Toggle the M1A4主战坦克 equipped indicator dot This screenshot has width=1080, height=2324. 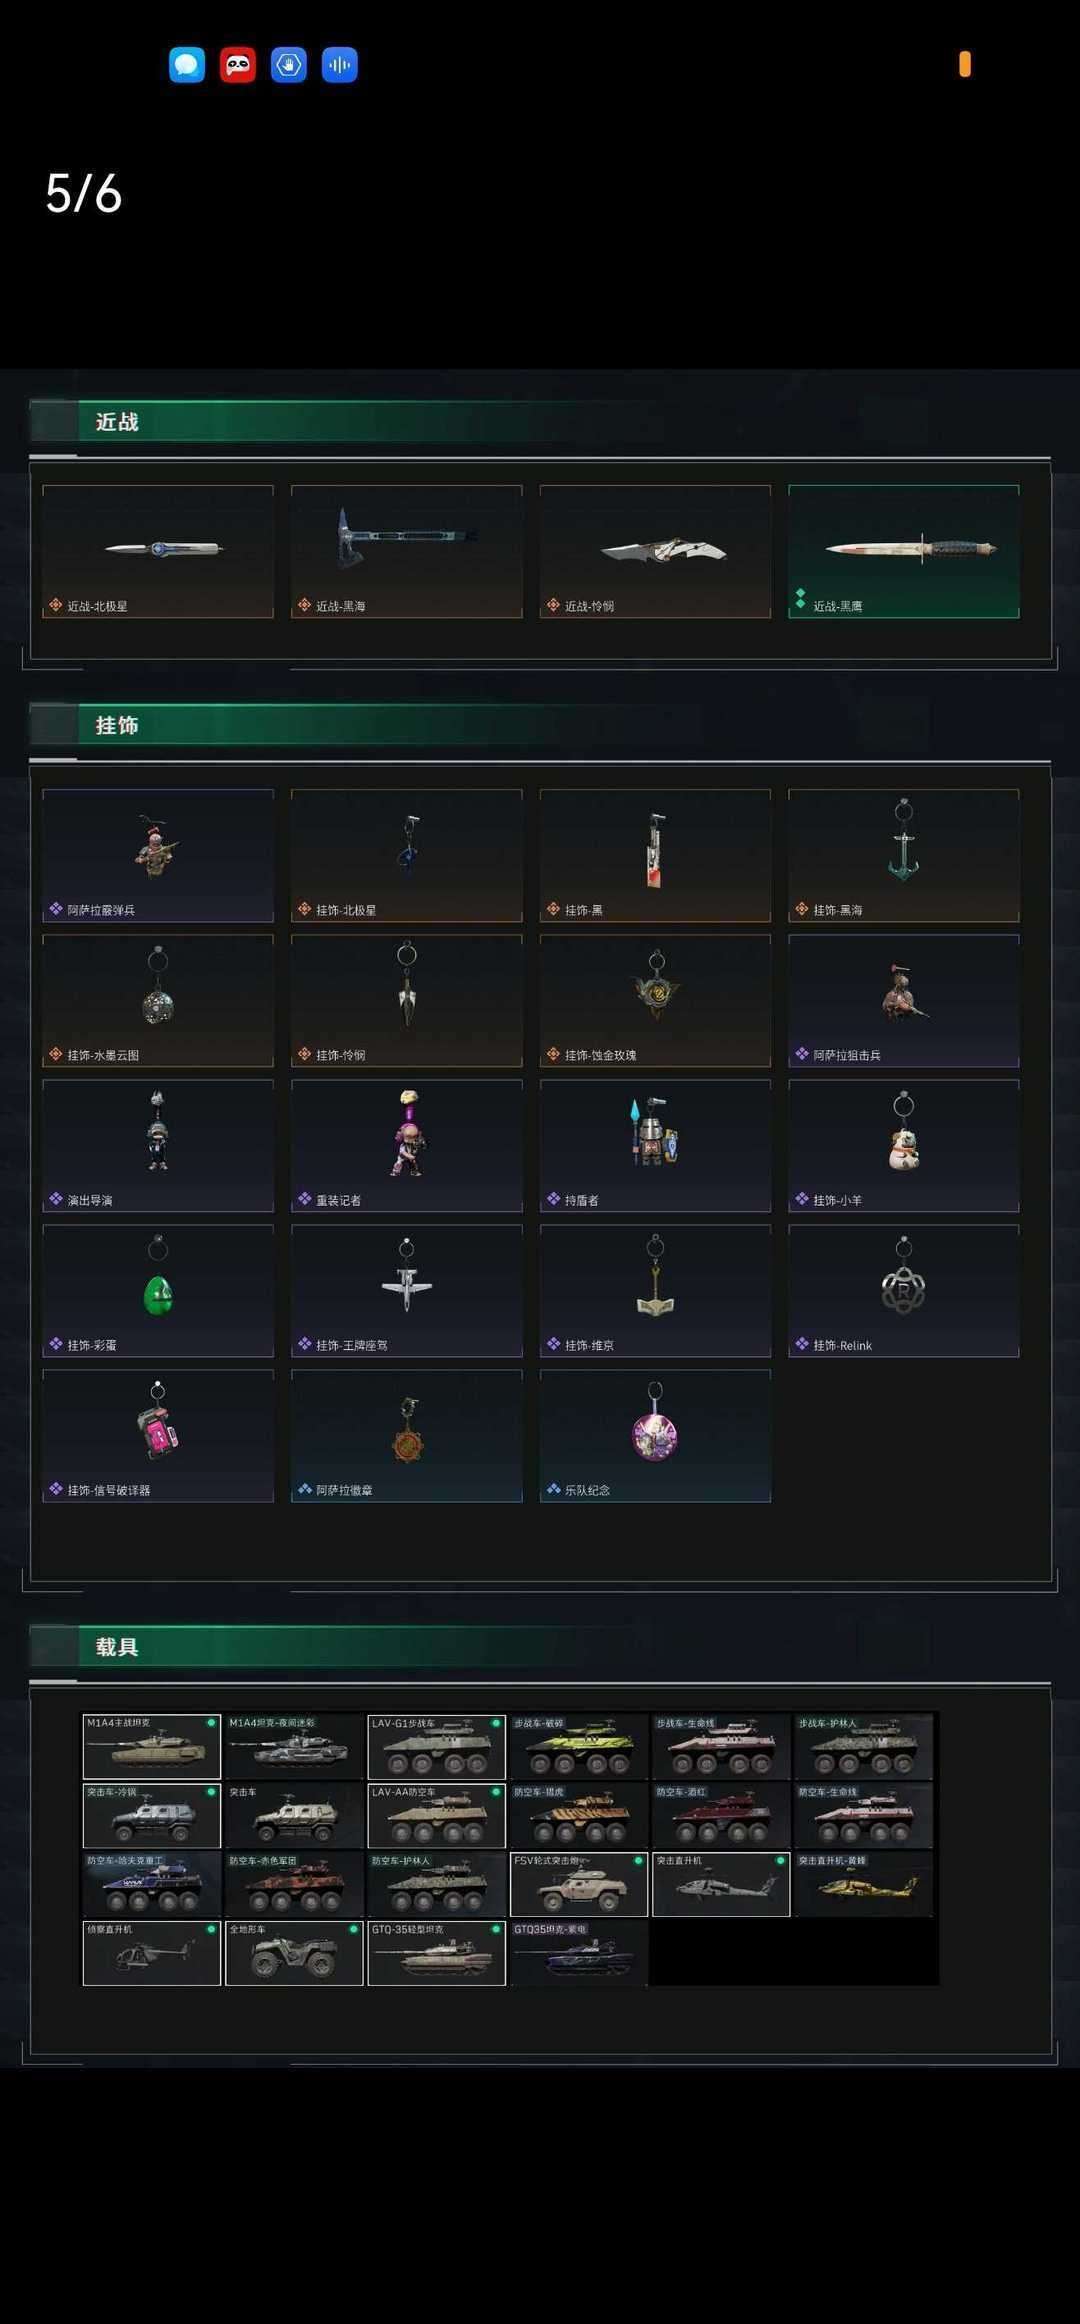click(211, 1722)
